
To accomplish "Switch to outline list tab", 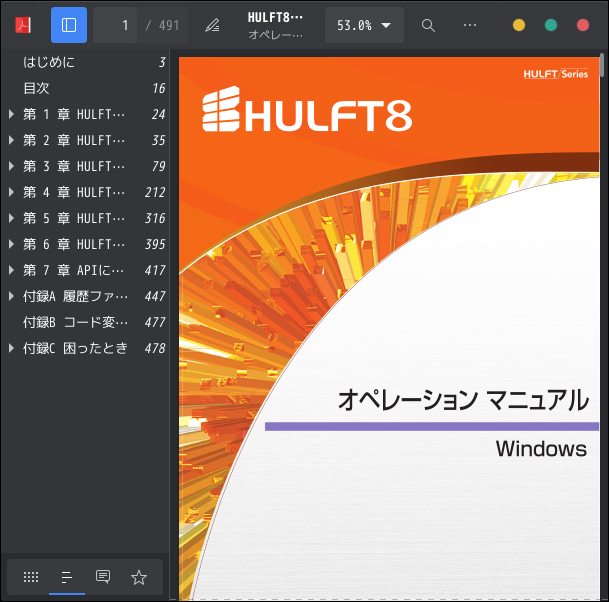I will click(x=67, y=577).
